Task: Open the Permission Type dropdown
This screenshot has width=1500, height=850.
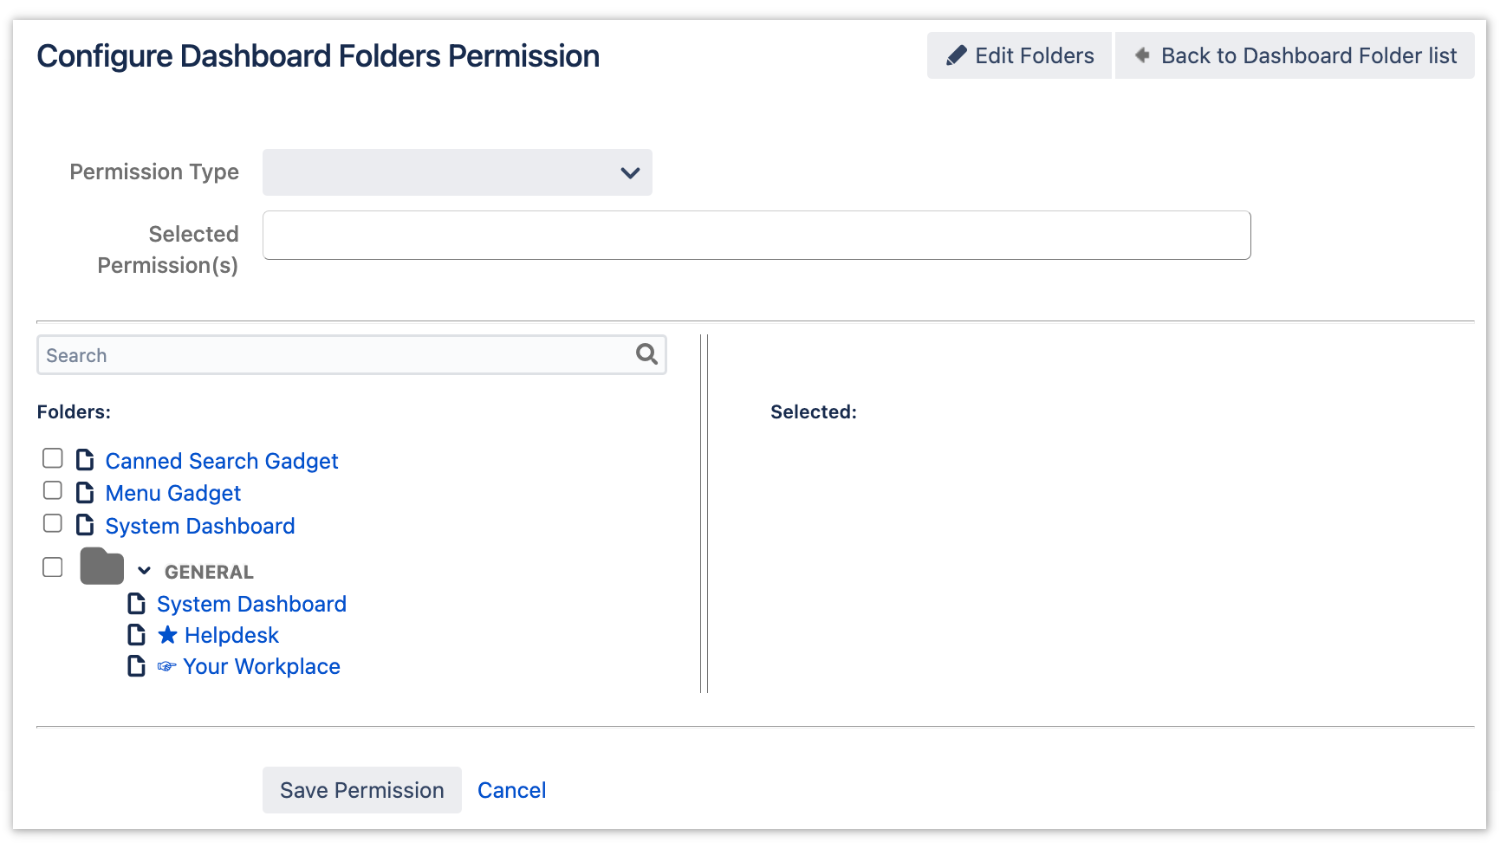Action: coord(457,173)
